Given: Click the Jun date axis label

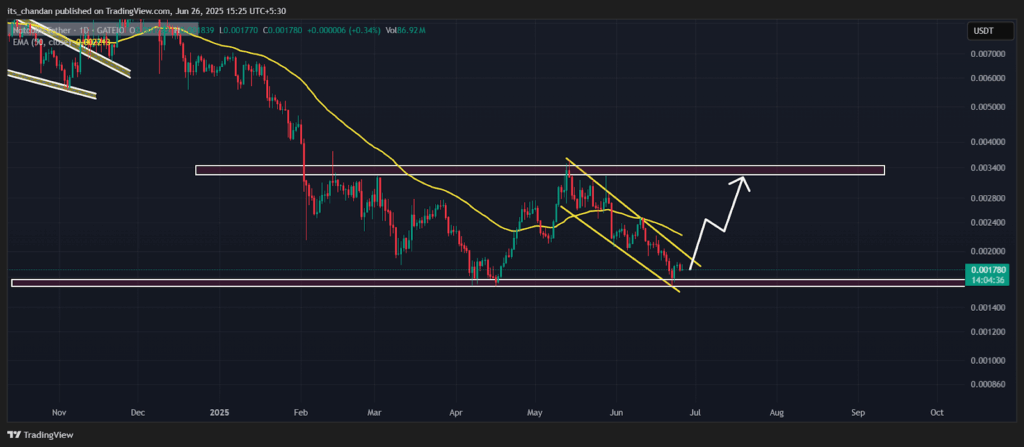Looking at the screenshot, I should (615, 413).
